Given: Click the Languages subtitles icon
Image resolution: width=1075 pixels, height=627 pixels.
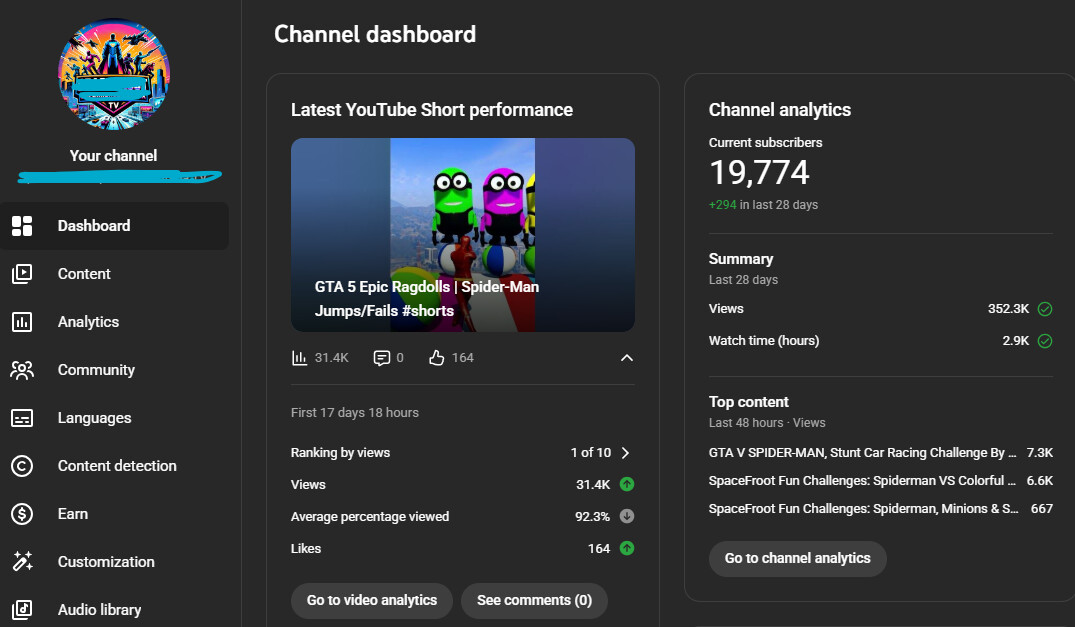Looking at the screenshot, I should click(x=22, y=418).
